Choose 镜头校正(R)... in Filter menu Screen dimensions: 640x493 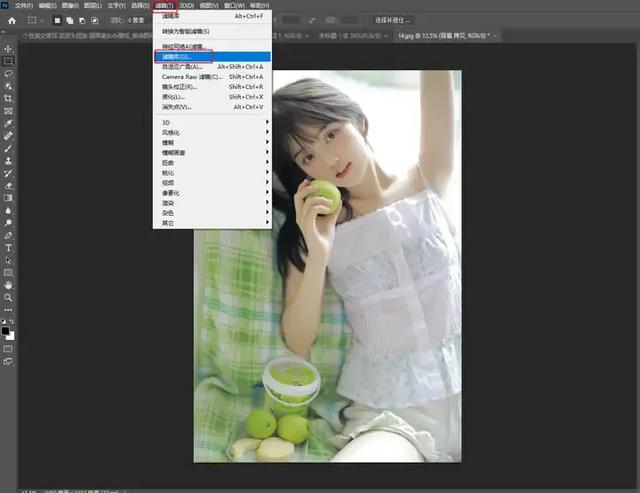pos(212,87)
